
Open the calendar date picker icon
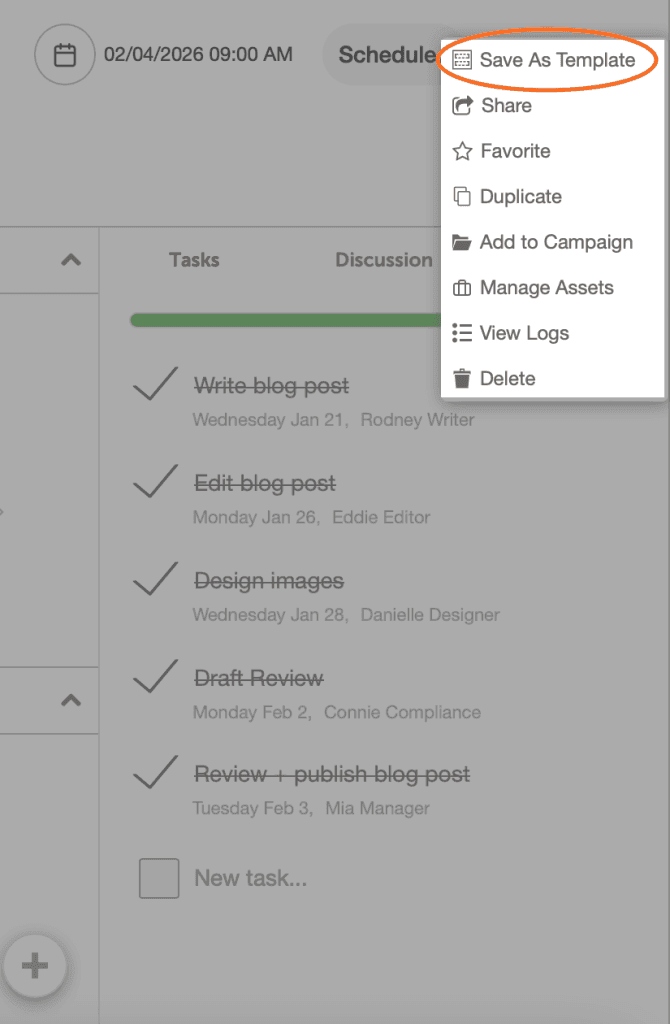pyautogui.click(x=64, y=55)
